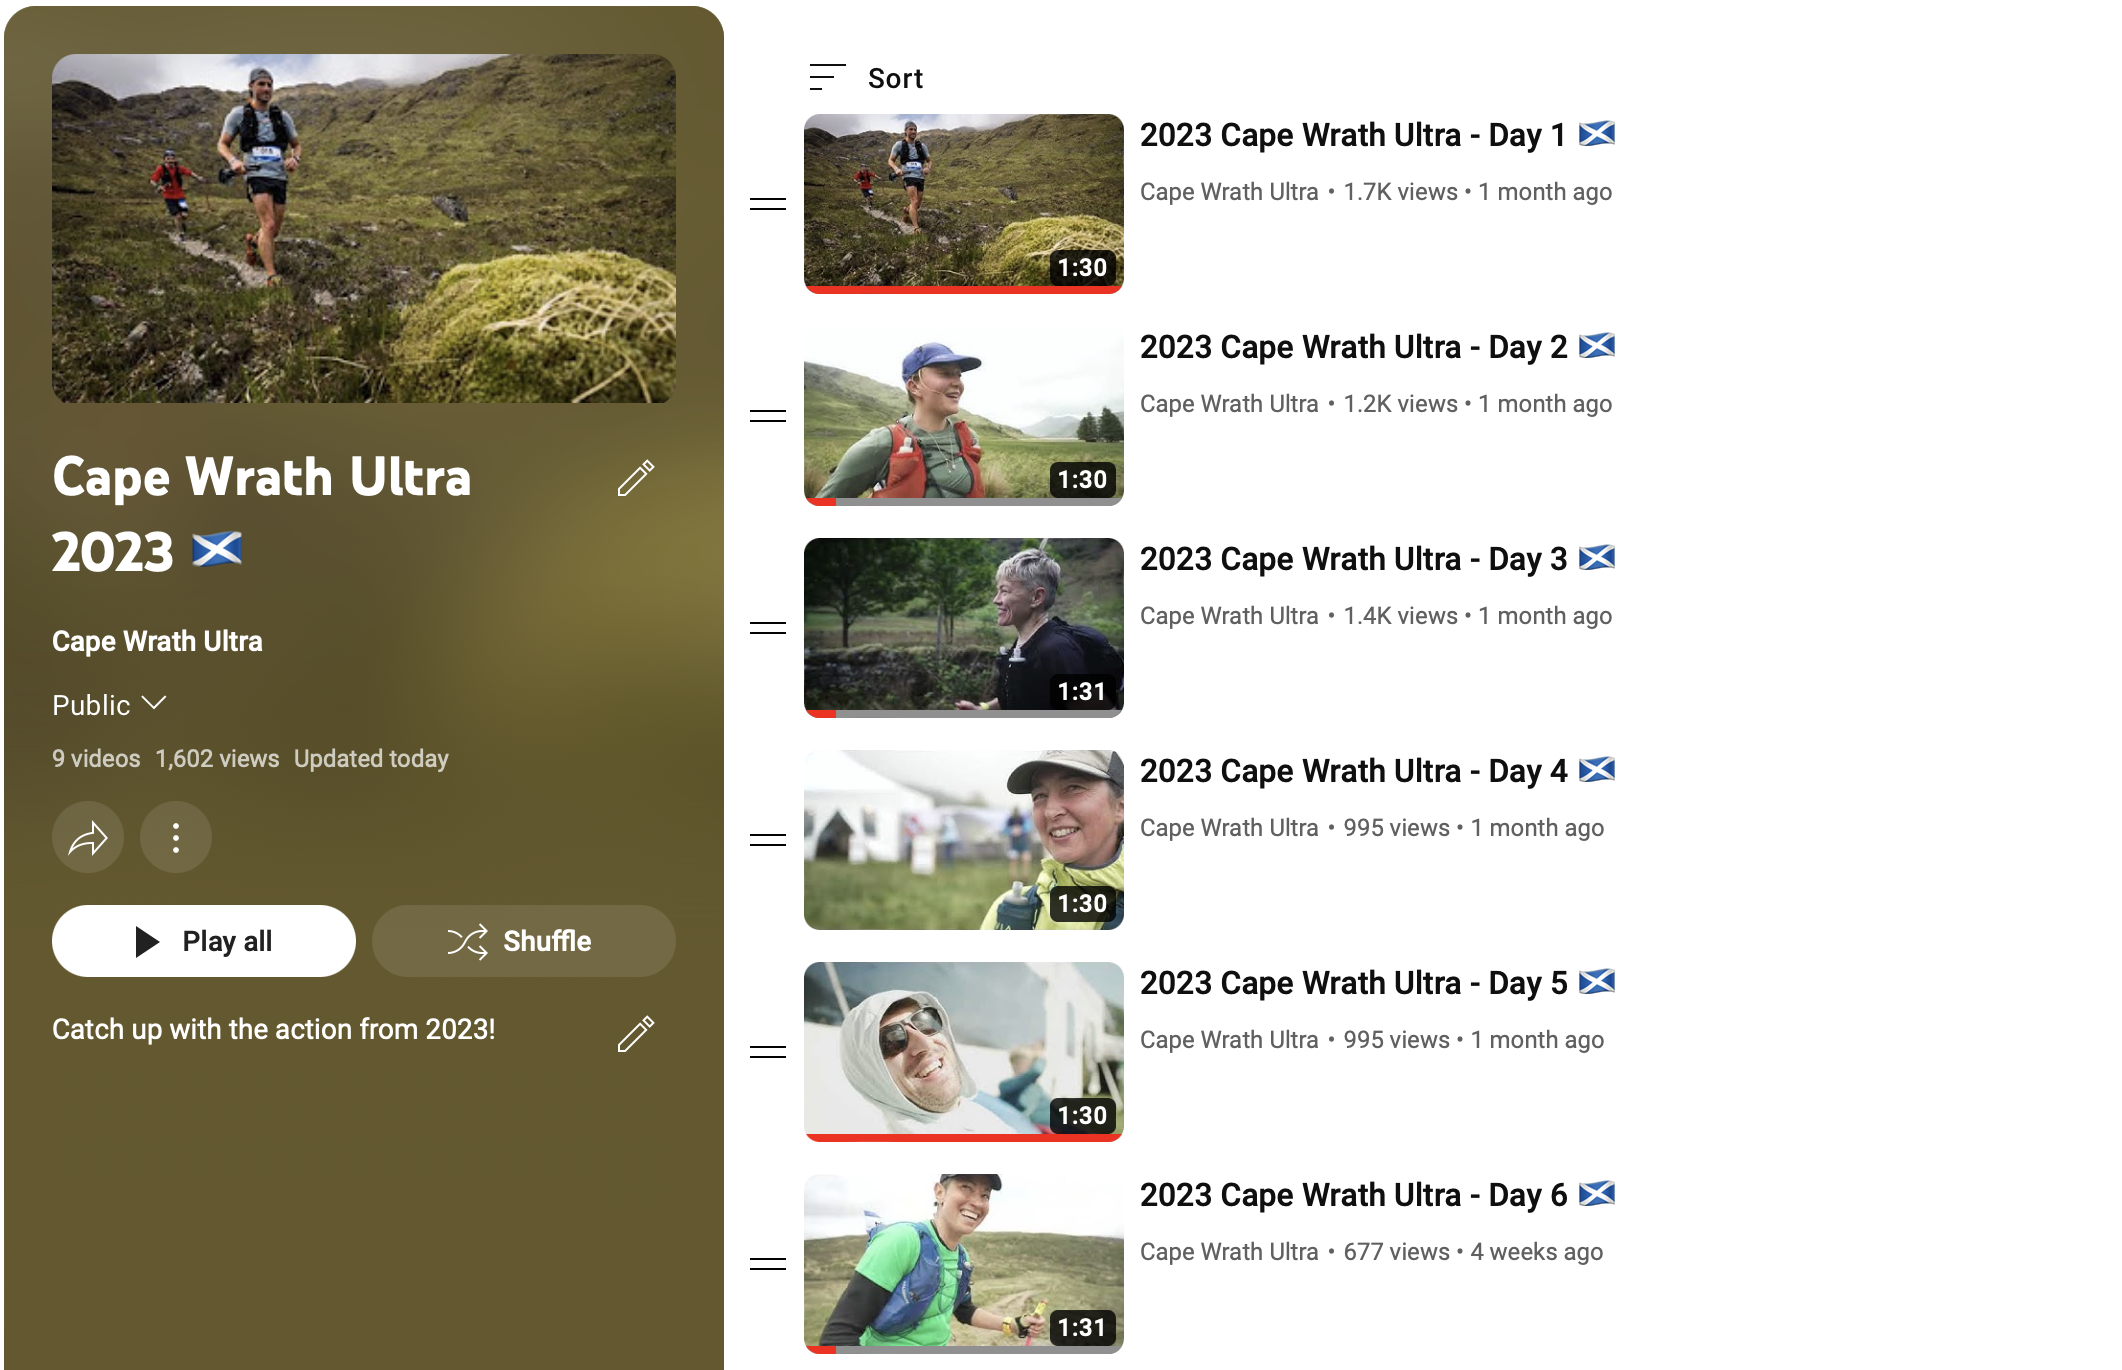This screenshot has width=2122, height=1370.
Task: Click the Sort lines icon
Action: click(x=827, y=78)
